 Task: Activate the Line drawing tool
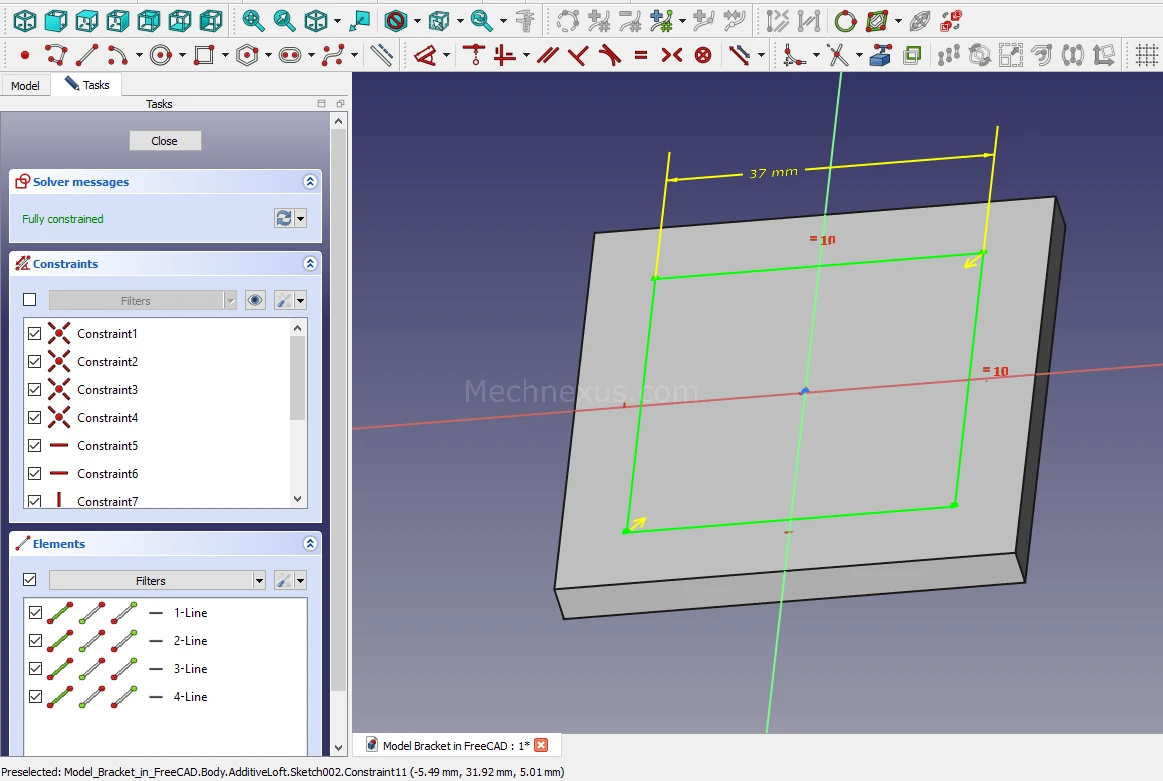pyautogui.click(x=88, y=55)
